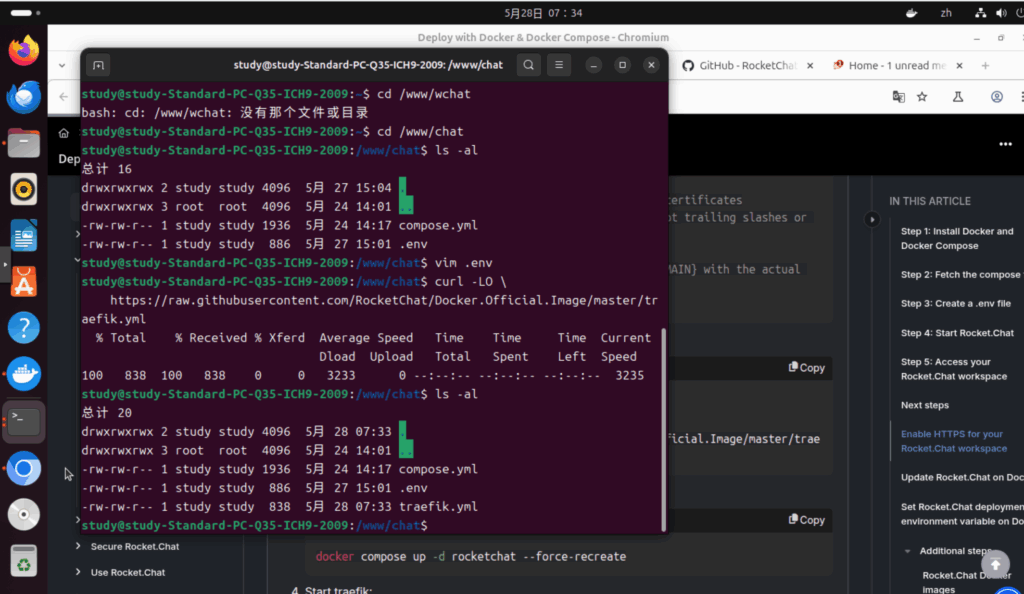Click the docs home icon on the page

click(x=63, y=133)
